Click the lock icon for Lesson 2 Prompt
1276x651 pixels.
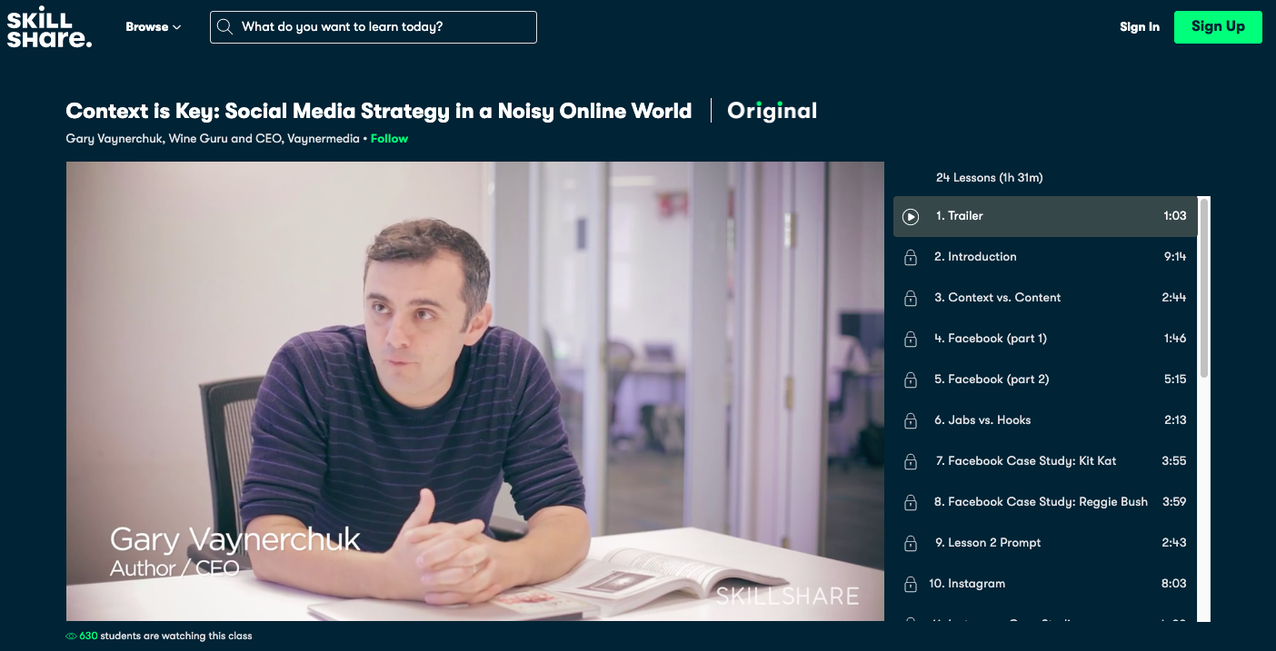[910, 543]
